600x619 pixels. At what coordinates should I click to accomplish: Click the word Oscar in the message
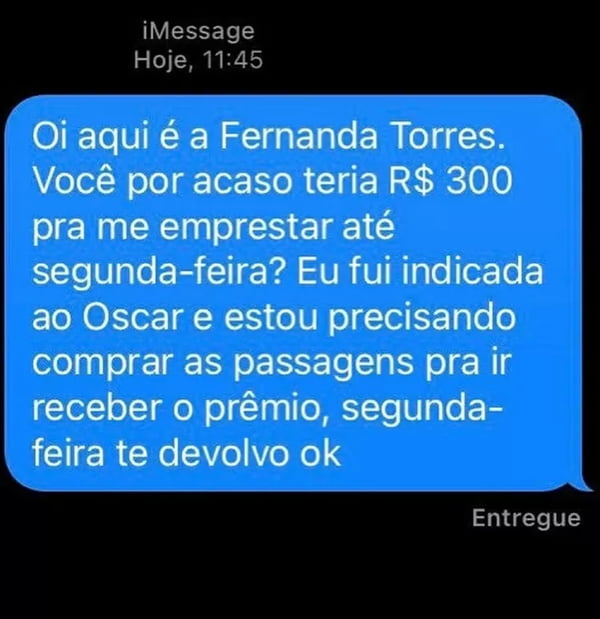coord(133,317)
